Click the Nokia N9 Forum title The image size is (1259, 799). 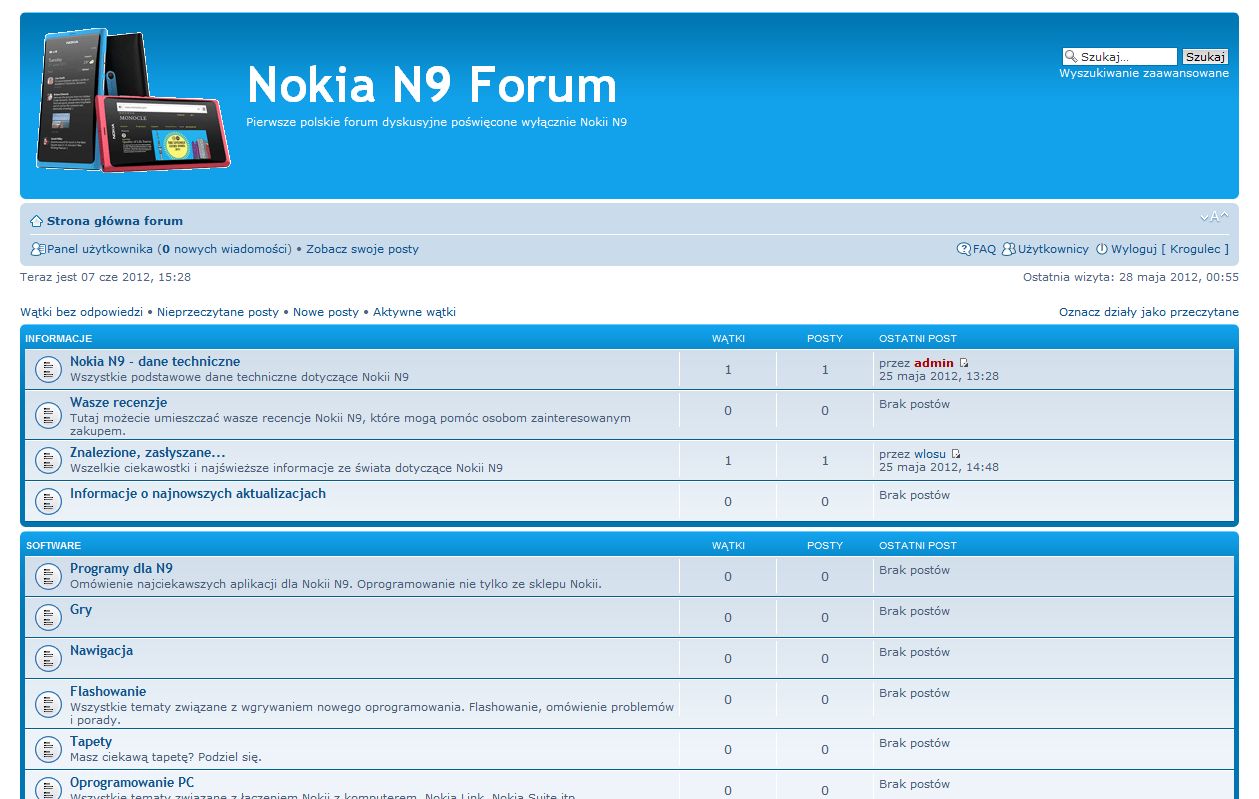click(432, 84)
